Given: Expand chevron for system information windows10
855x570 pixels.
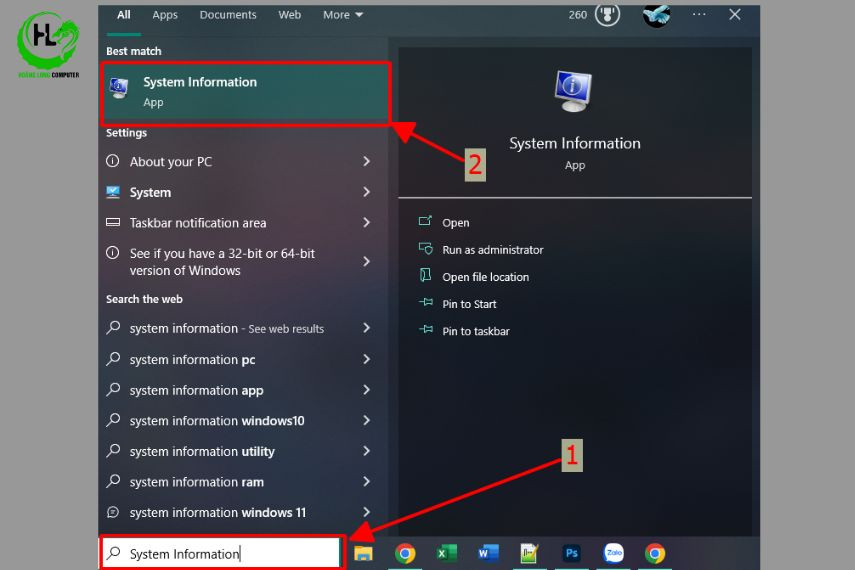Looking at the screenshot, I should (x=366, y=420).
